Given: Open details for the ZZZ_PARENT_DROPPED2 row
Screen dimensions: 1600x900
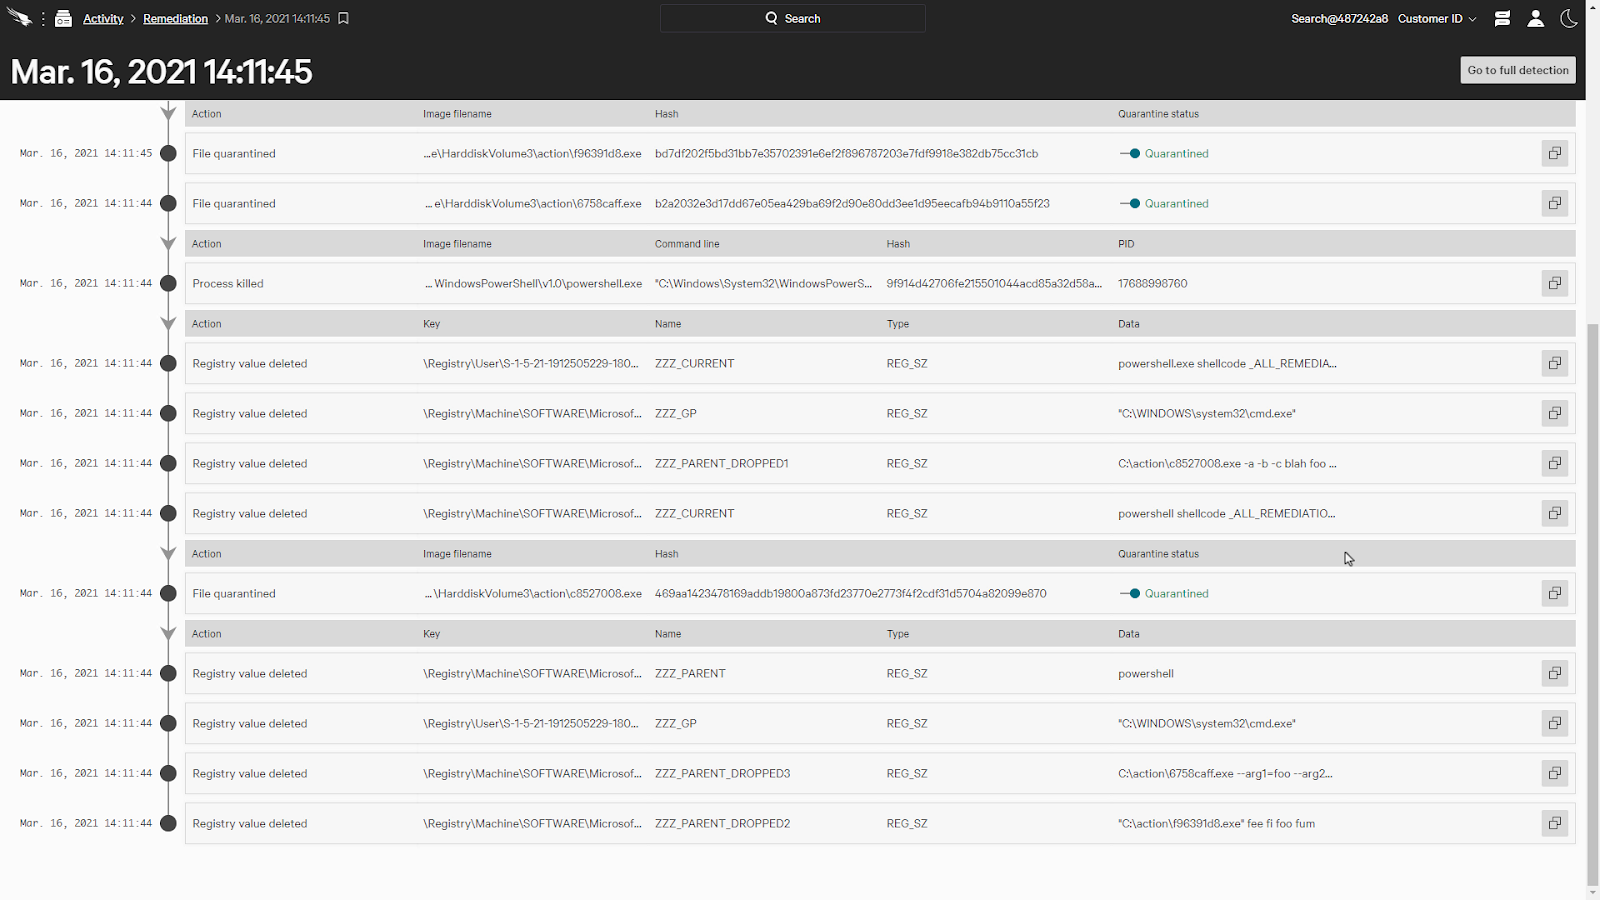Looking at the screenshot, I should [1555, 823].
